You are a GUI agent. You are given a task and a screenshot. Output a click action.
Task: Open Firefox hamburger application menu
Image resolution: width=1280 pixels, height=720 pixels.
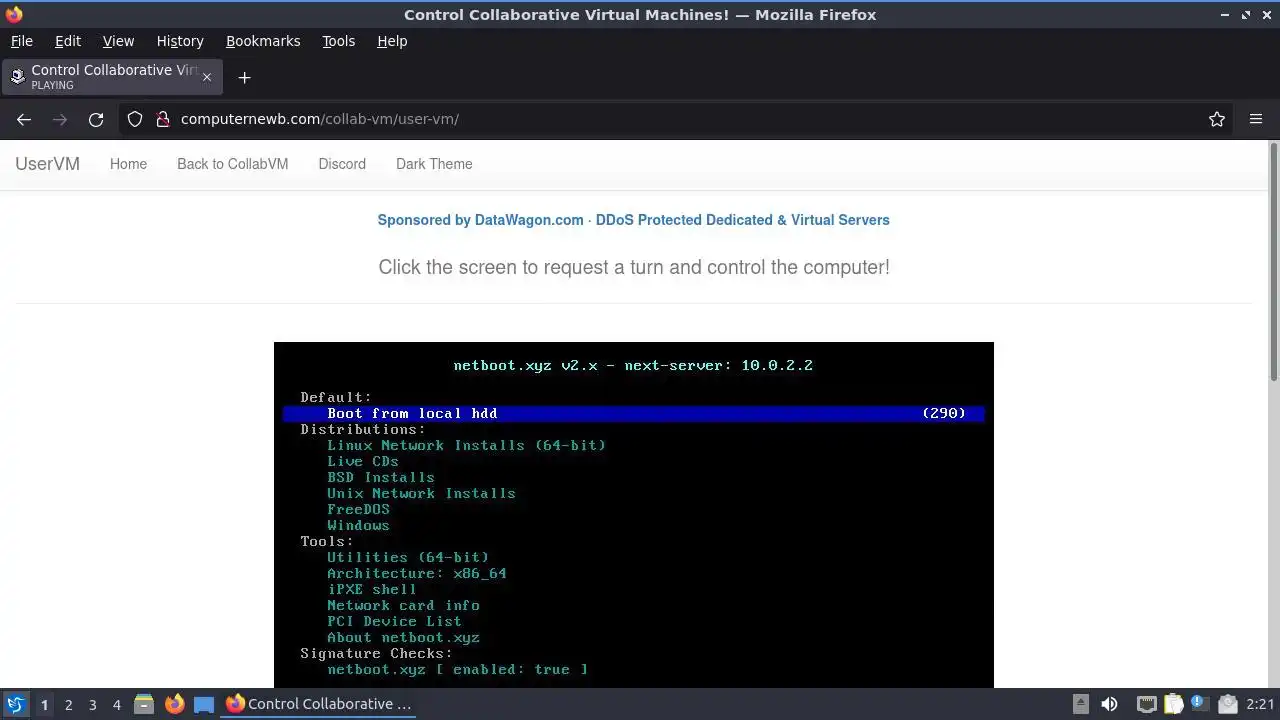click(1256, 119)
